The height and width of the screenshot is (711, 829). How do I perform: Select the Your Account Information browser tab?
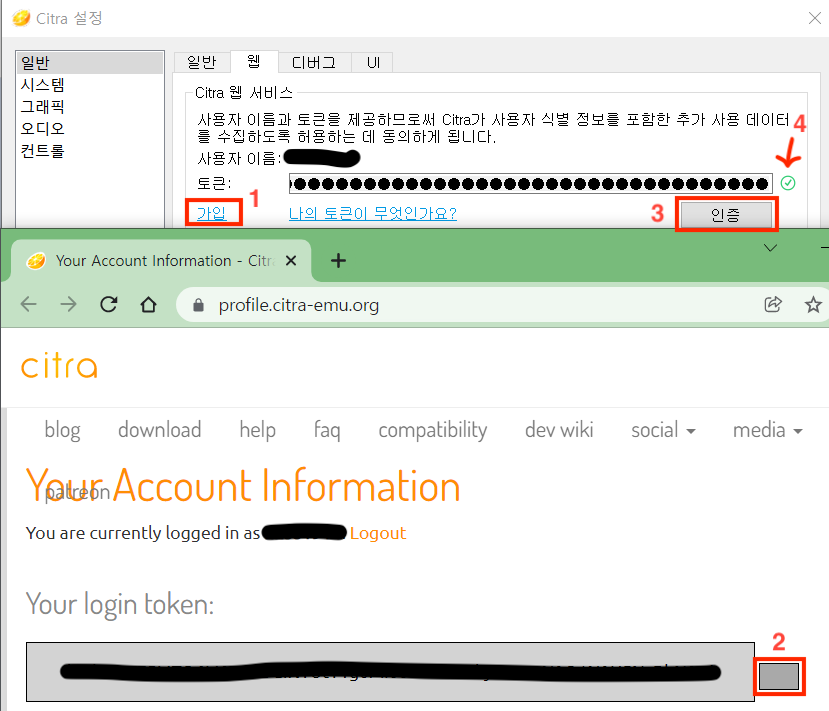point(161,261)
